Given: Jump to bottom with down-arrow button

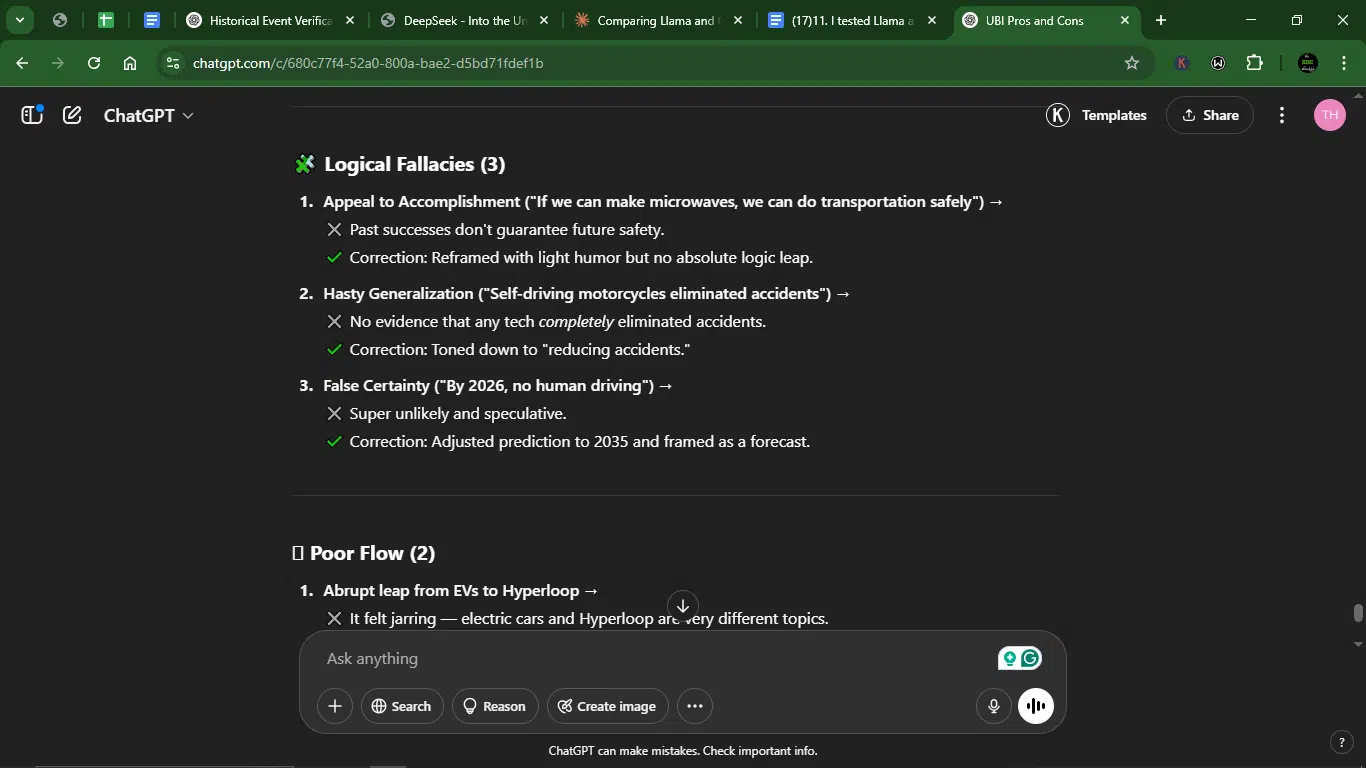Looking at the screenshot, I should point(683,605).
